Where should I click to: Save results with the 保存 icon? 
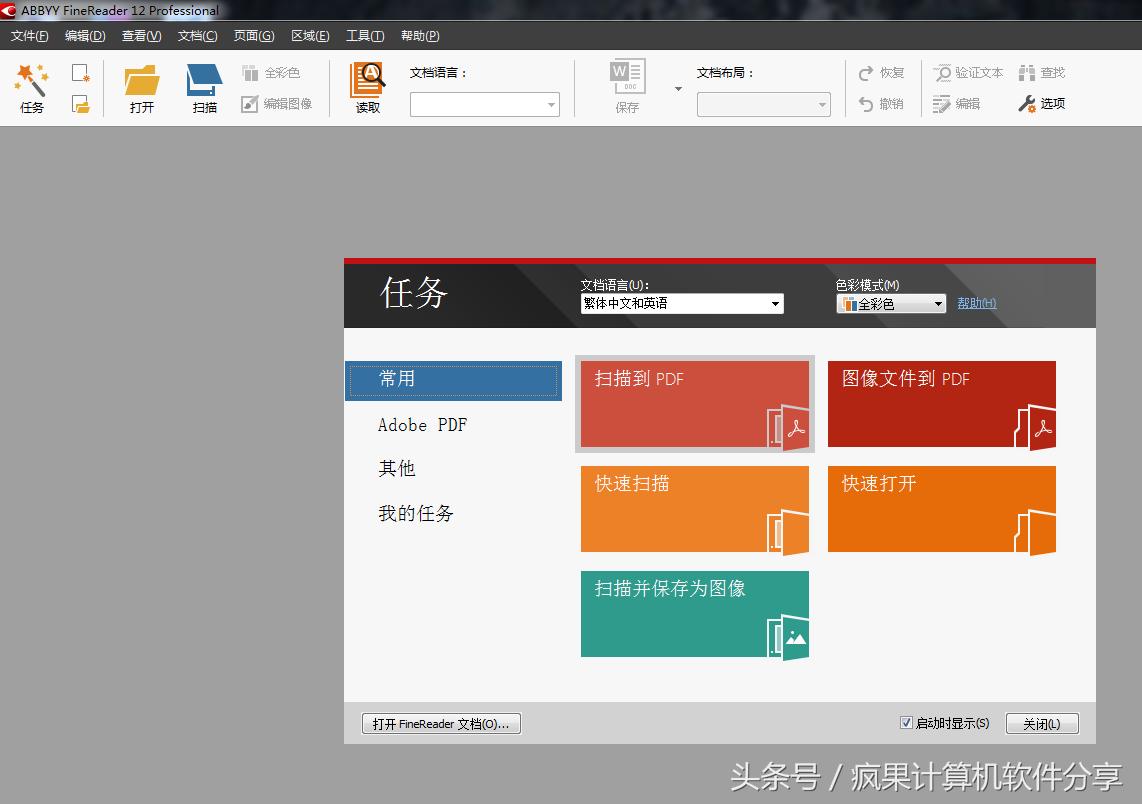pos(626,88)
